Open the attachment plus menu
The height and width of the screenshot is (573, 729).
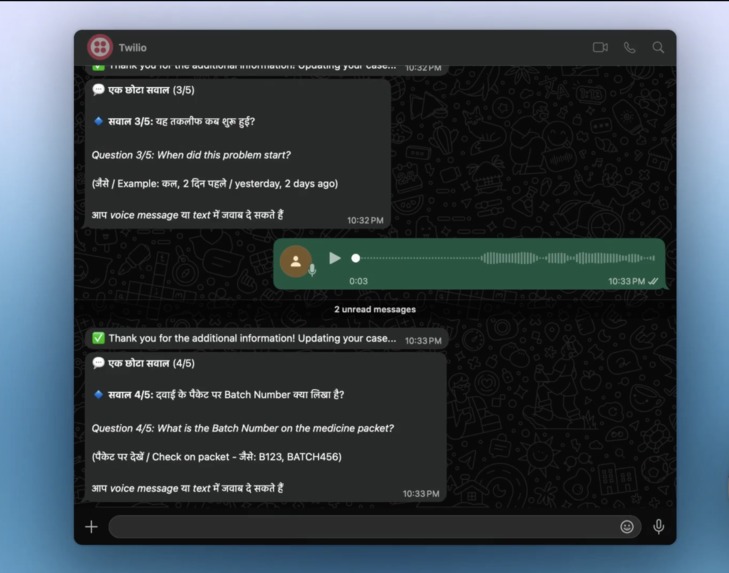(x=92, y=527)
